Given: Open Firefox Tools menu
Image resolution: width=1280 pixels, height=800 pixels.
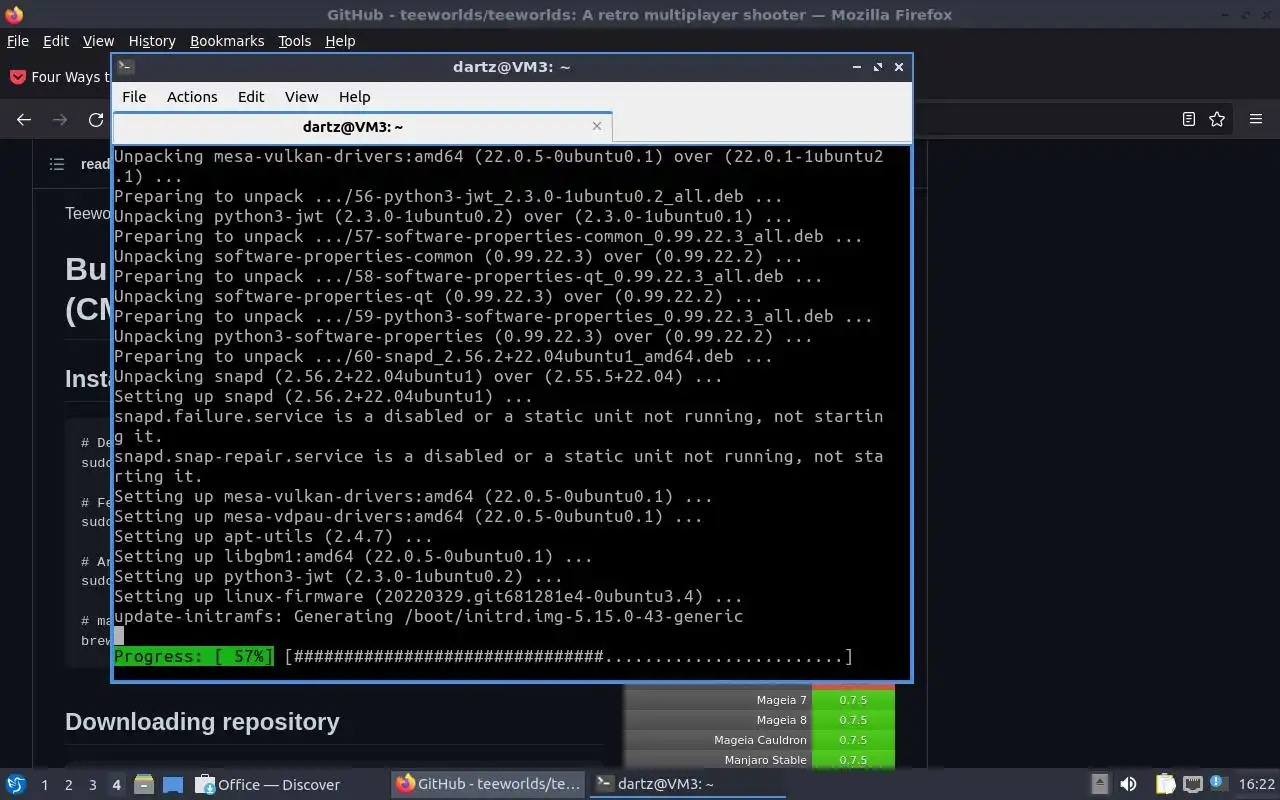Looking at the screenshot, I should [x=294, y=41].
